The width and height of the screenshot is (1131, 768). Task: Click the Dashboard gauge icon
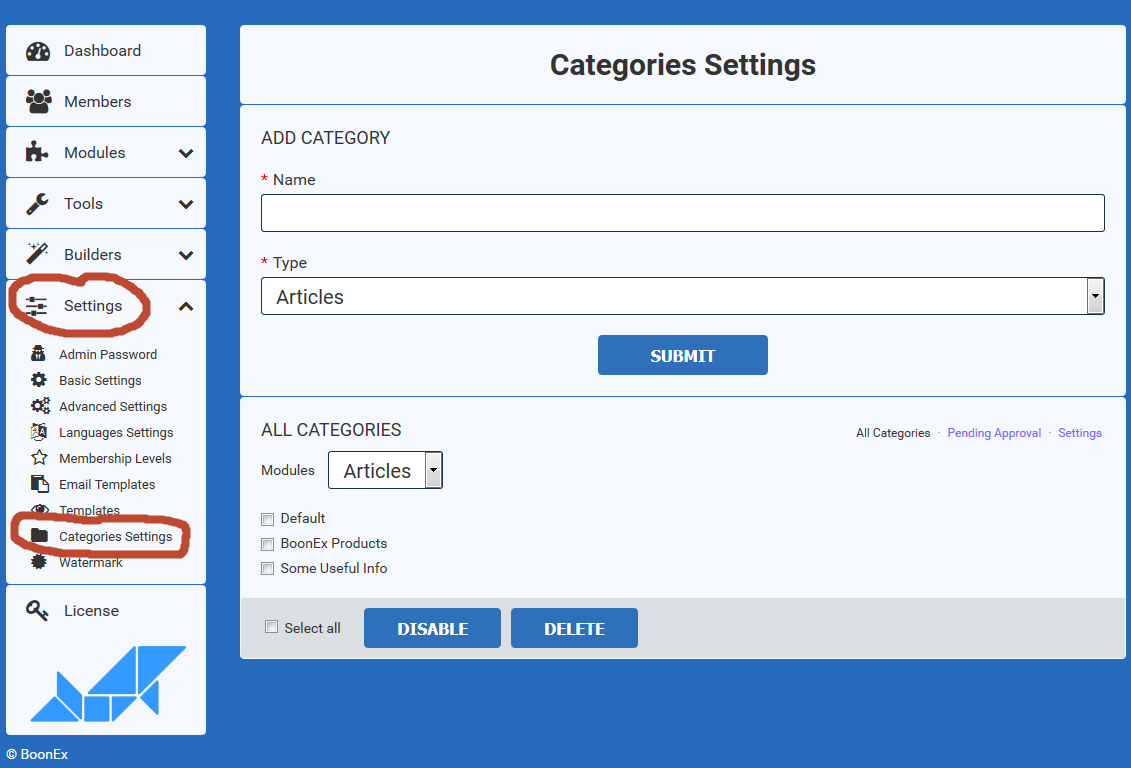[x=38, y=51]
